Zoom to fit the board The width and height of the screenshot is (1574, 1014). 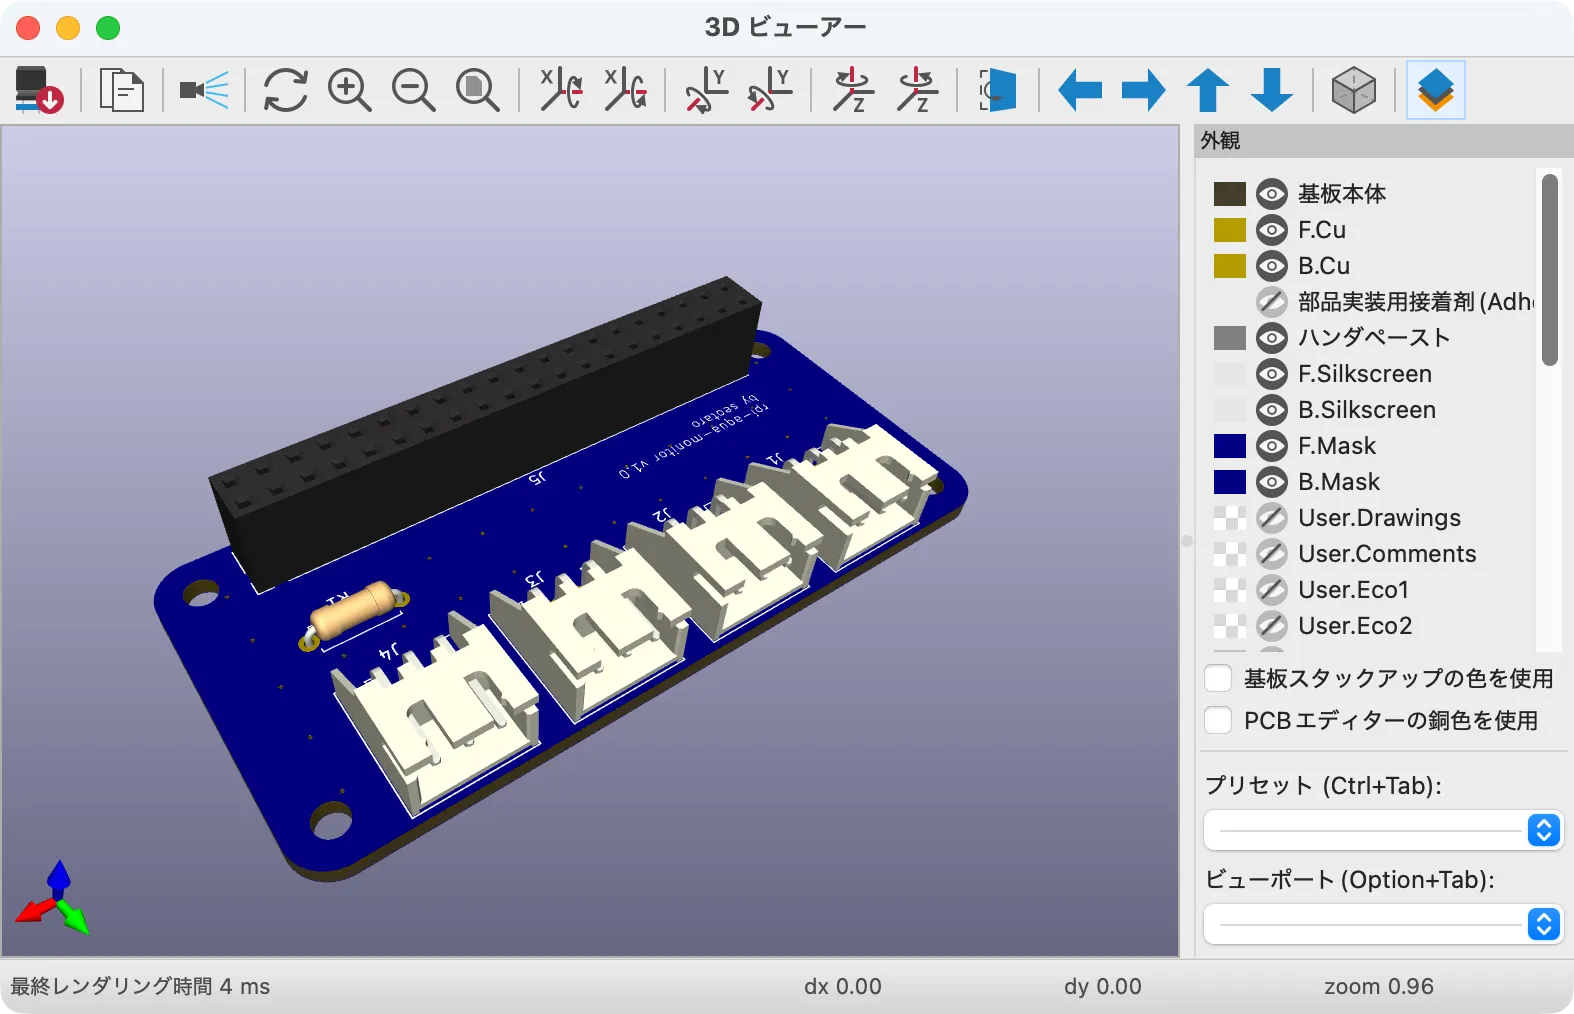[x=477, y=90]
